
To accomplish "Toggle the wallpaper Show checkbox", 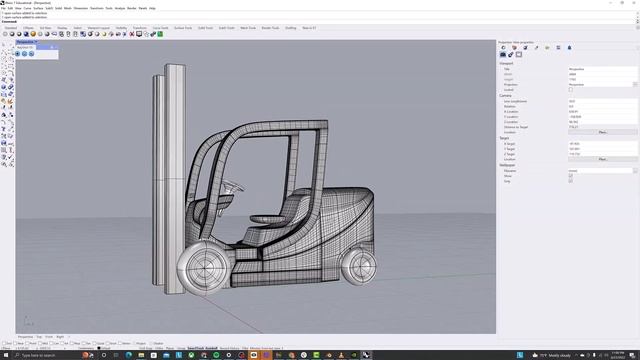I will [x=571, y=176].
